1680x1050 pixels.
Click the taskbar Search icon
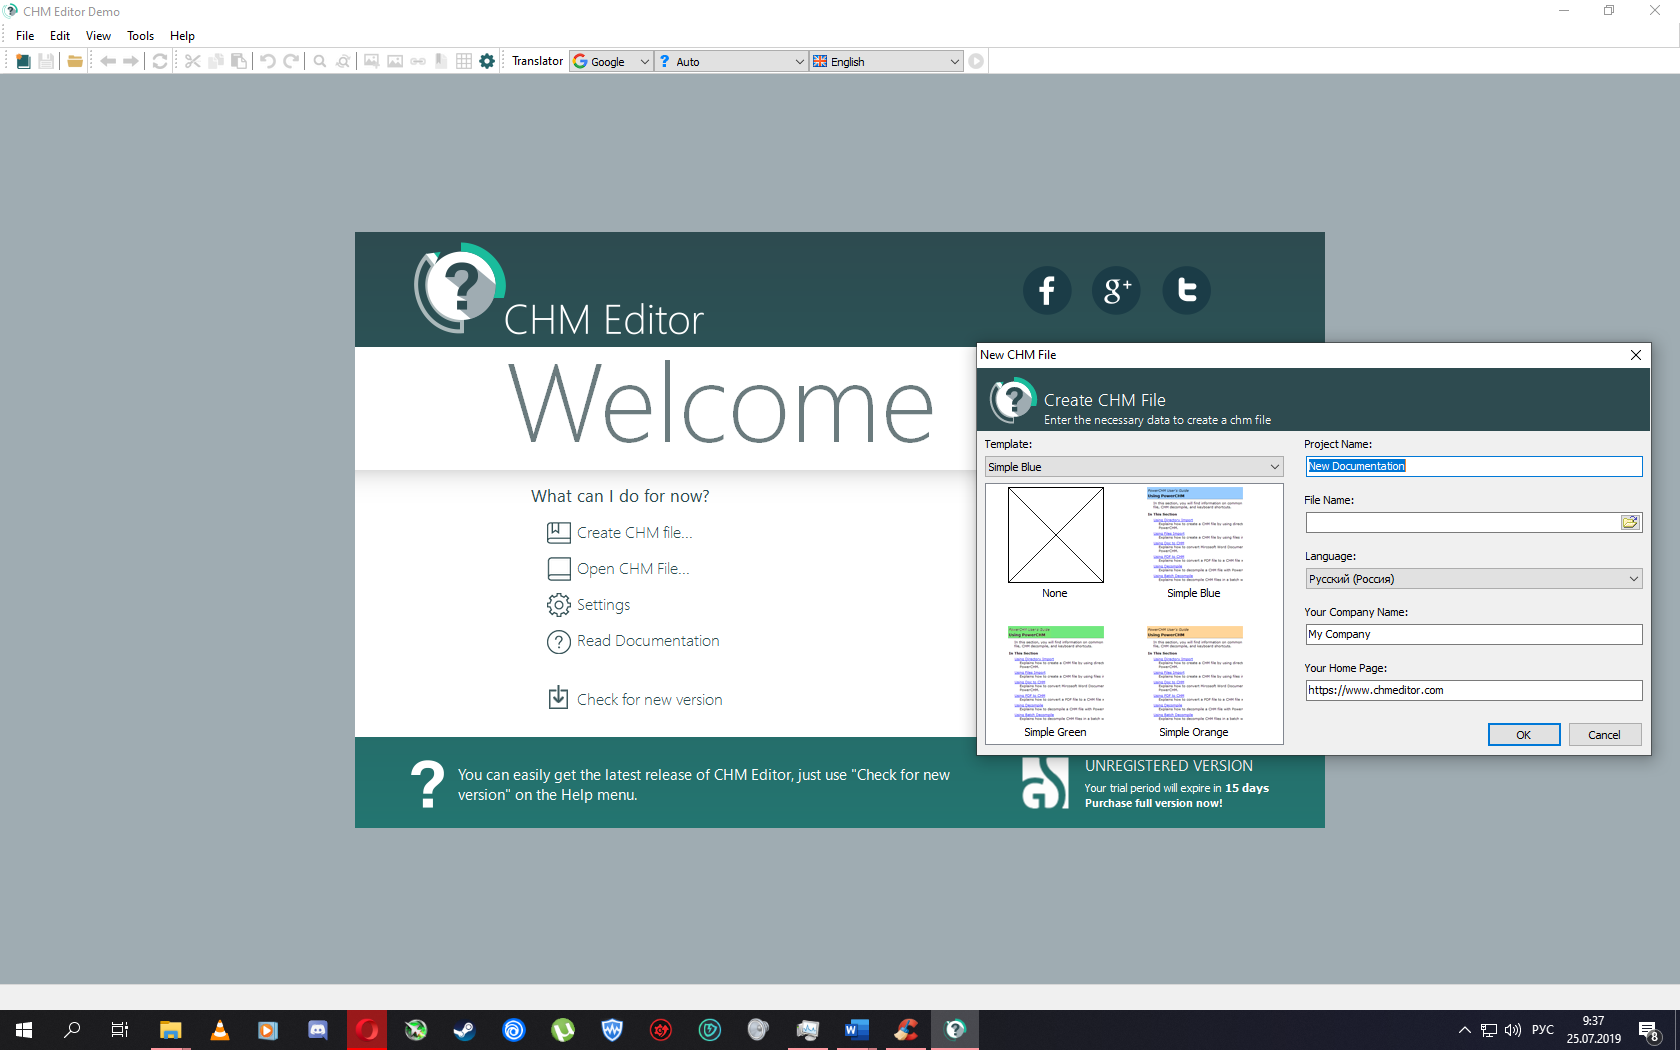click(x=72, y=1030)
